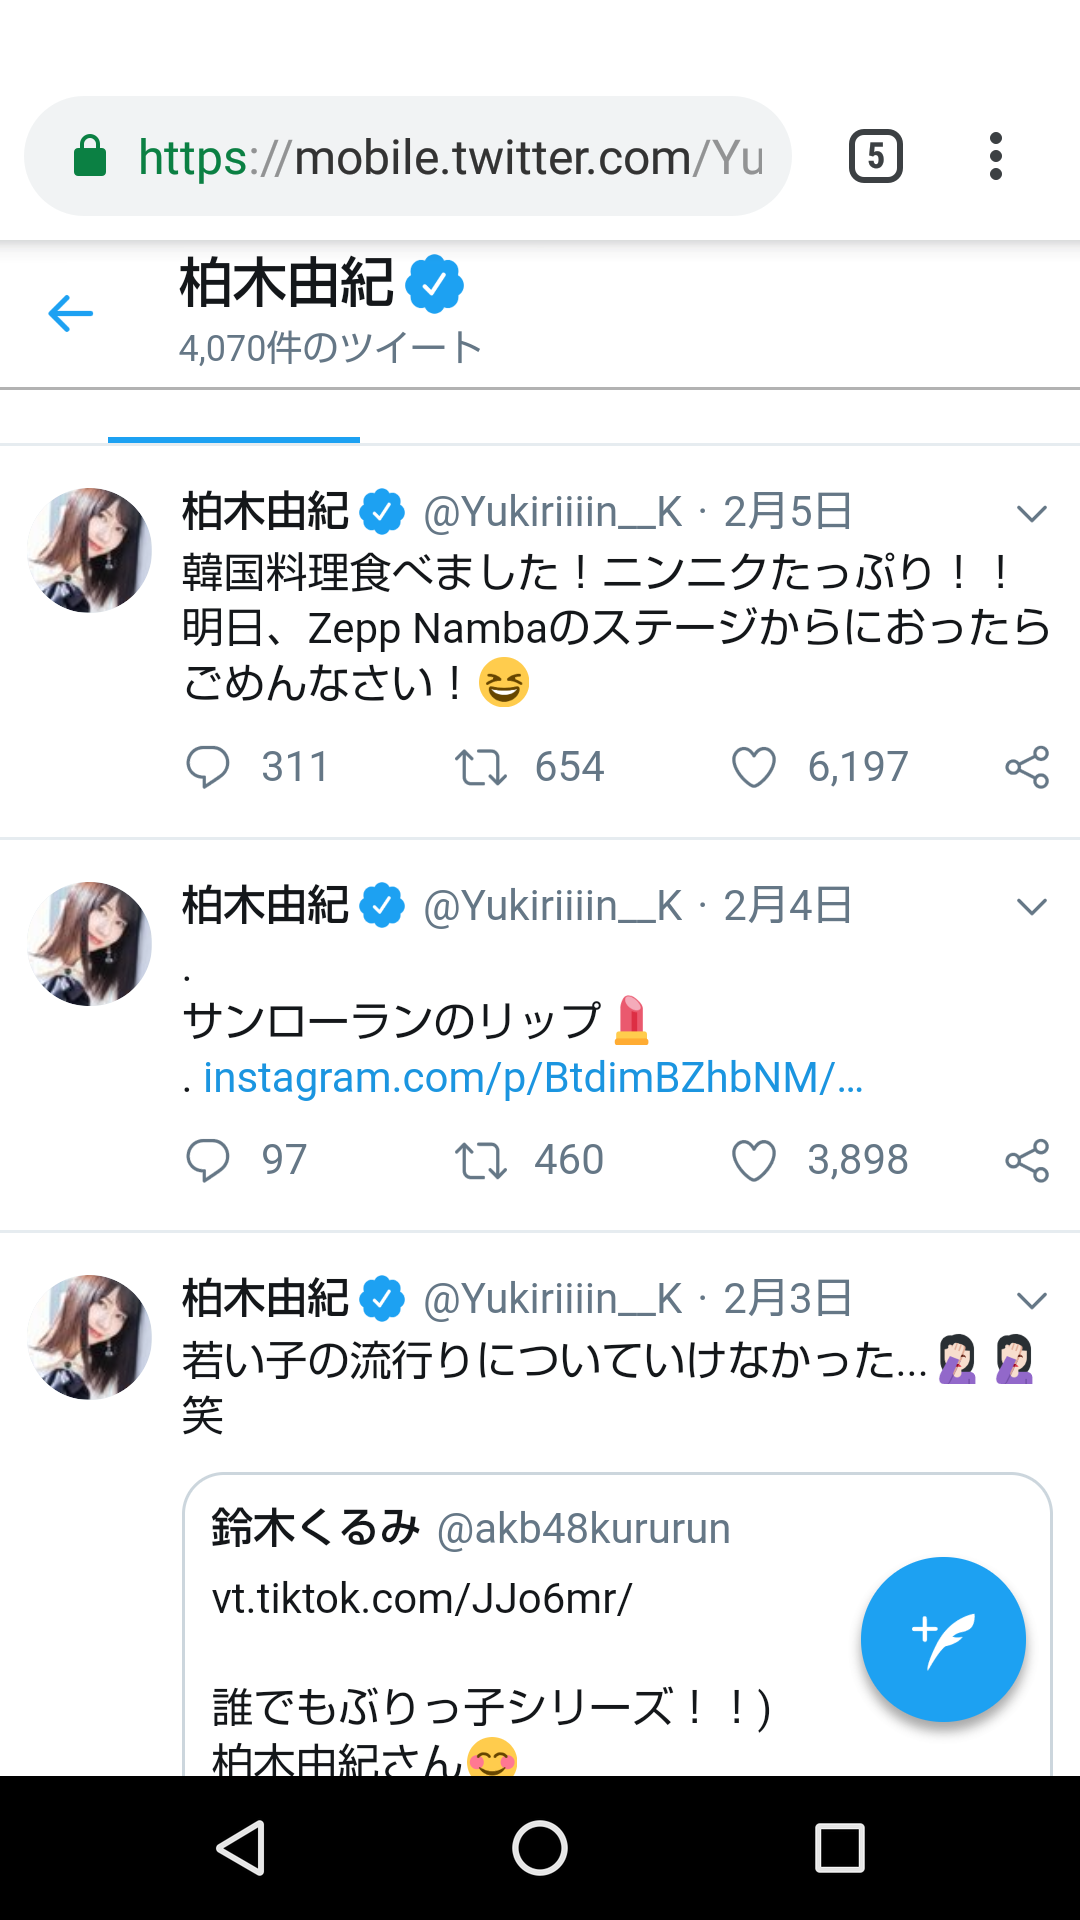Like the February 4 tweet with 3,898 likes

click(754, 1160)
